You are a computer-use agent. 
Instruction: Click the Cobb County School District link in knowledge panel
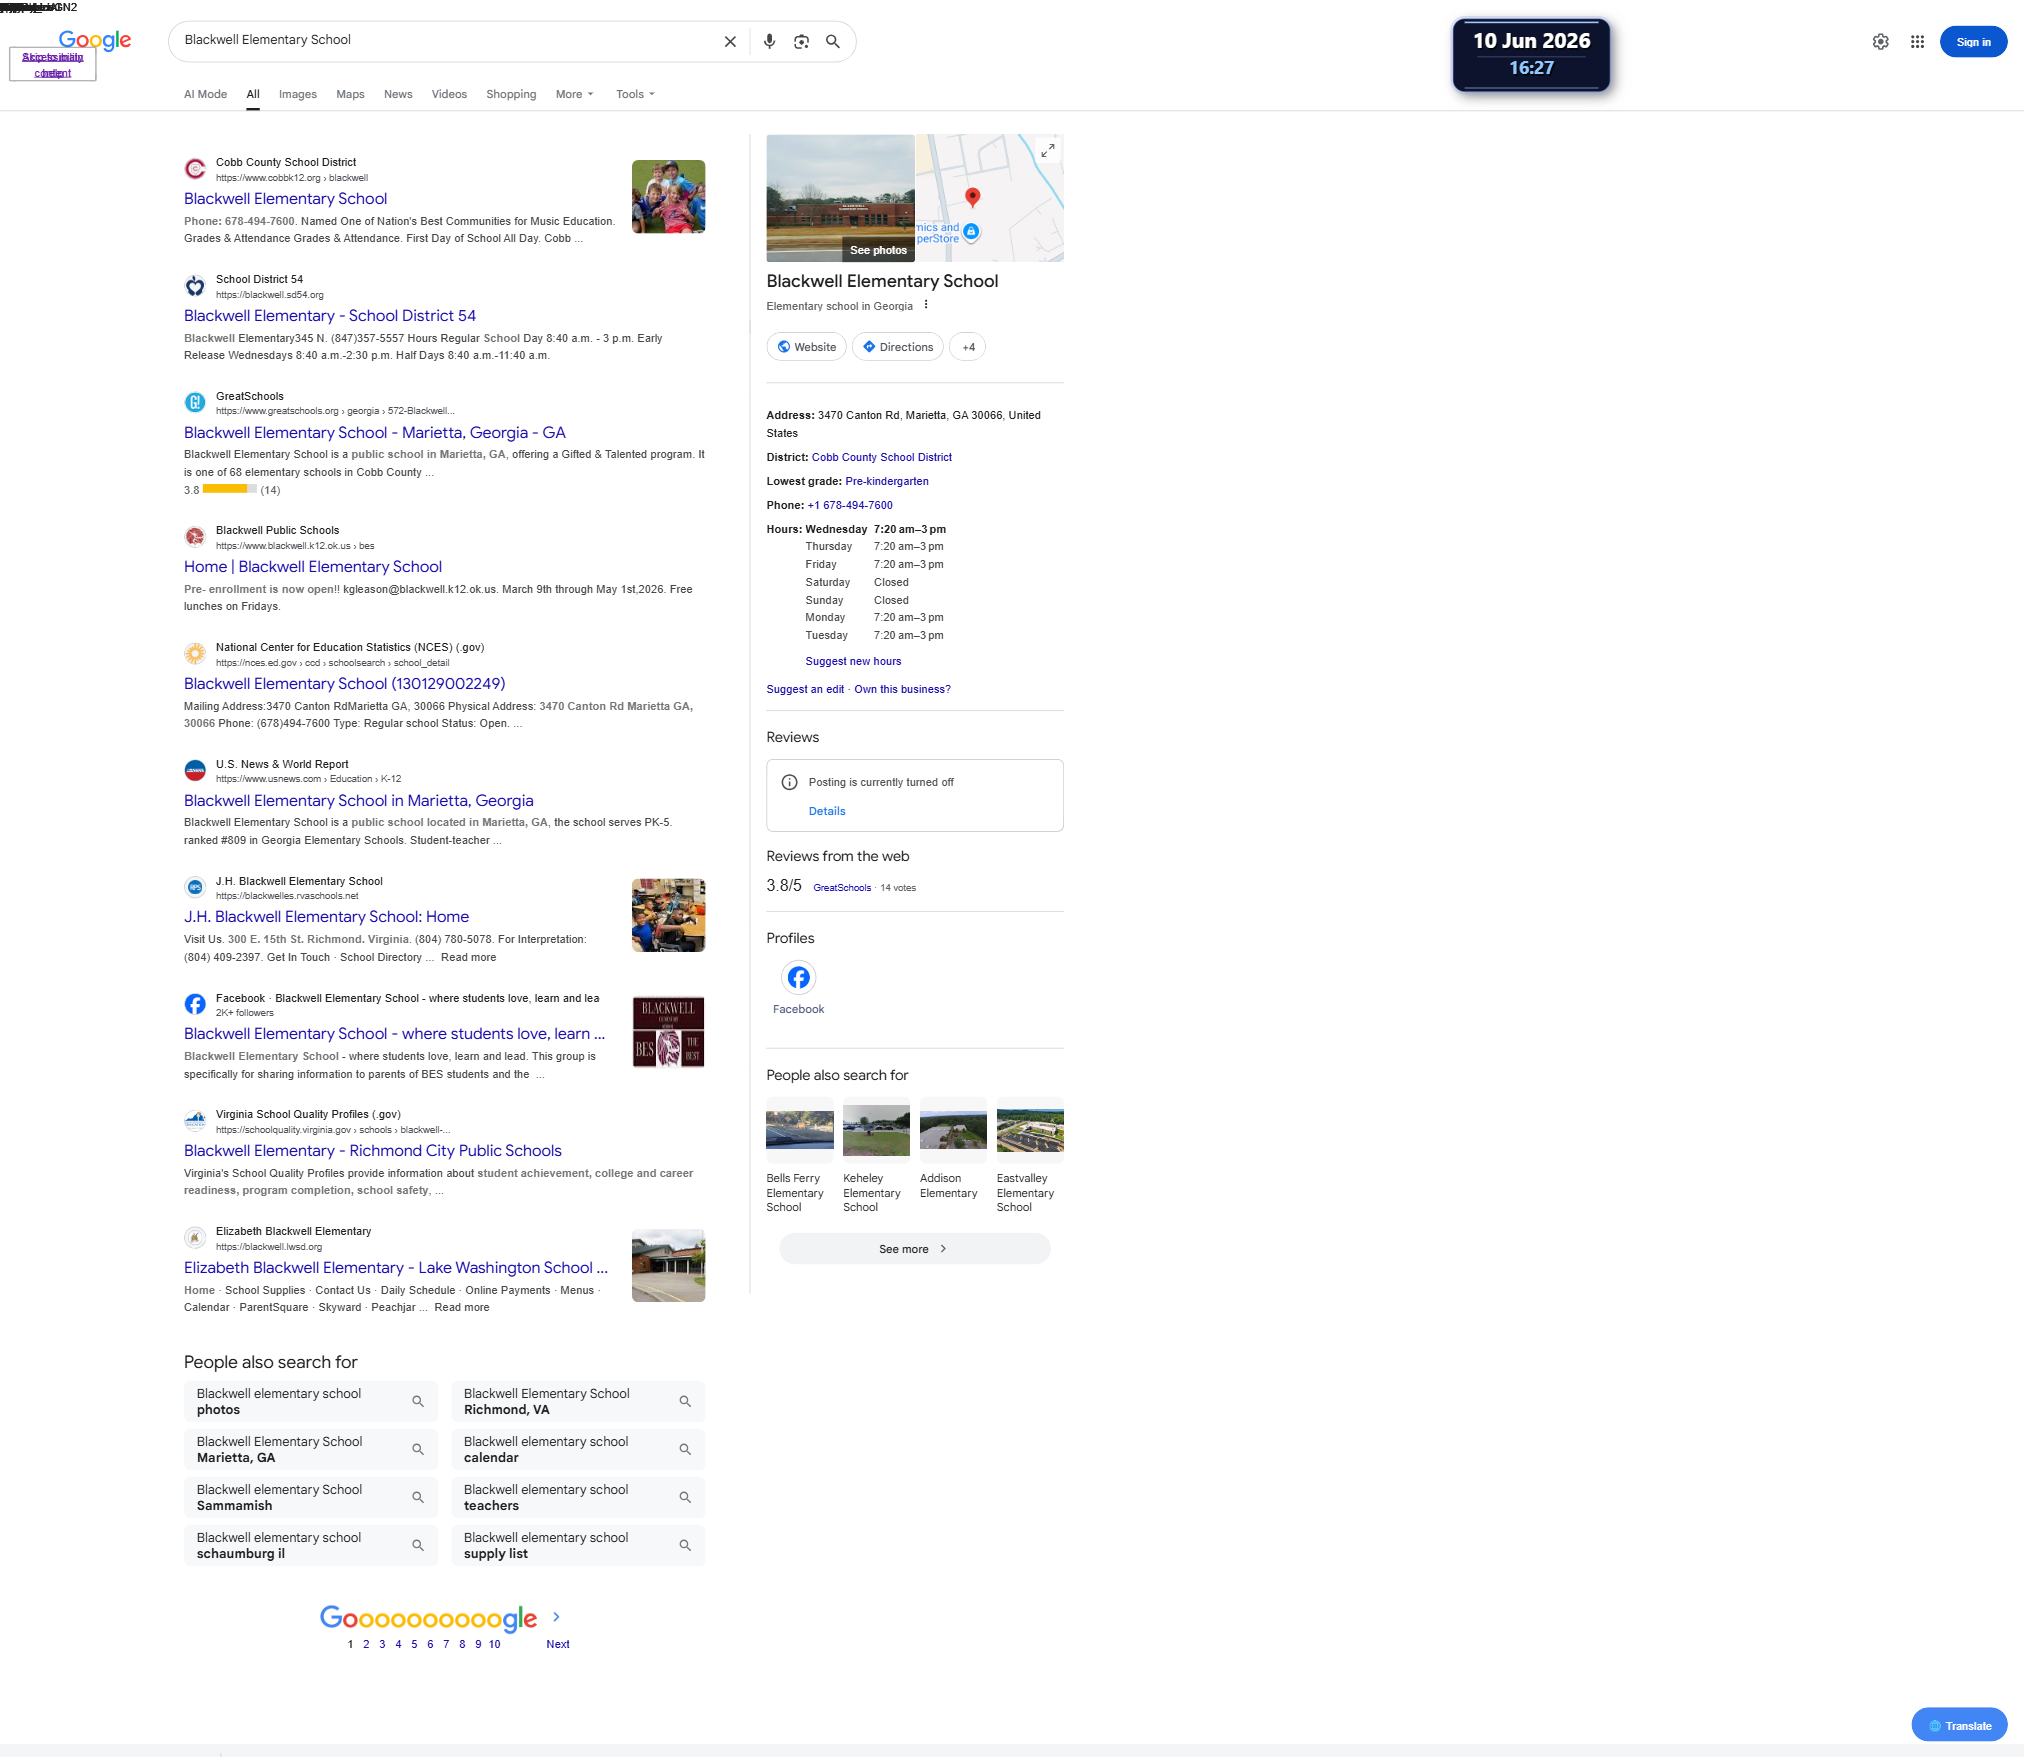point(882,457)
